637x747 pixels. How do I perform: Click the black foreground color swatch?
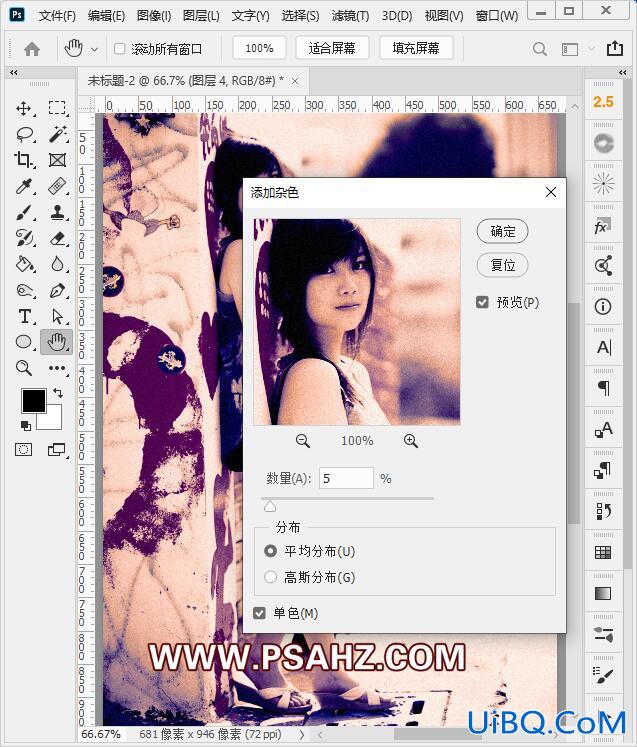(x=33, y=400)
